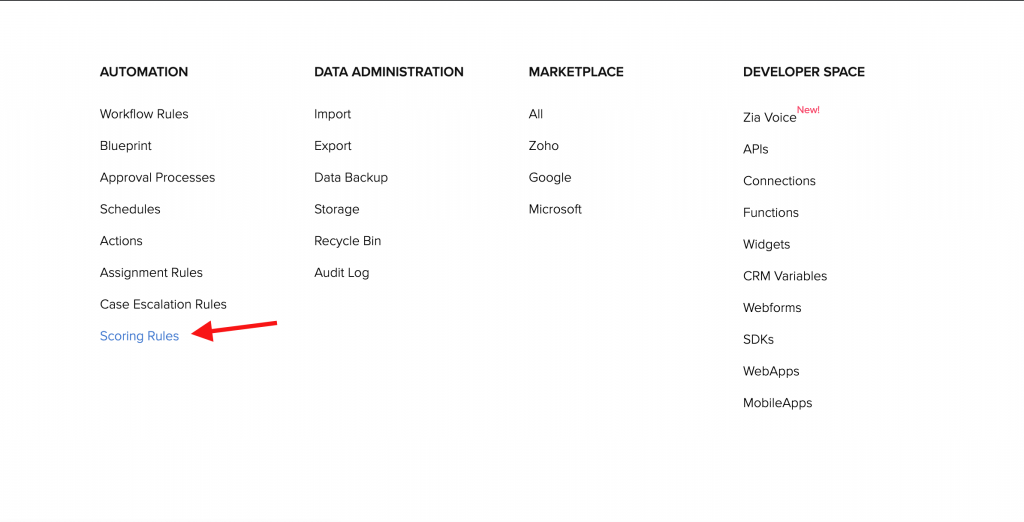Open the Import option

pos(332,114)
